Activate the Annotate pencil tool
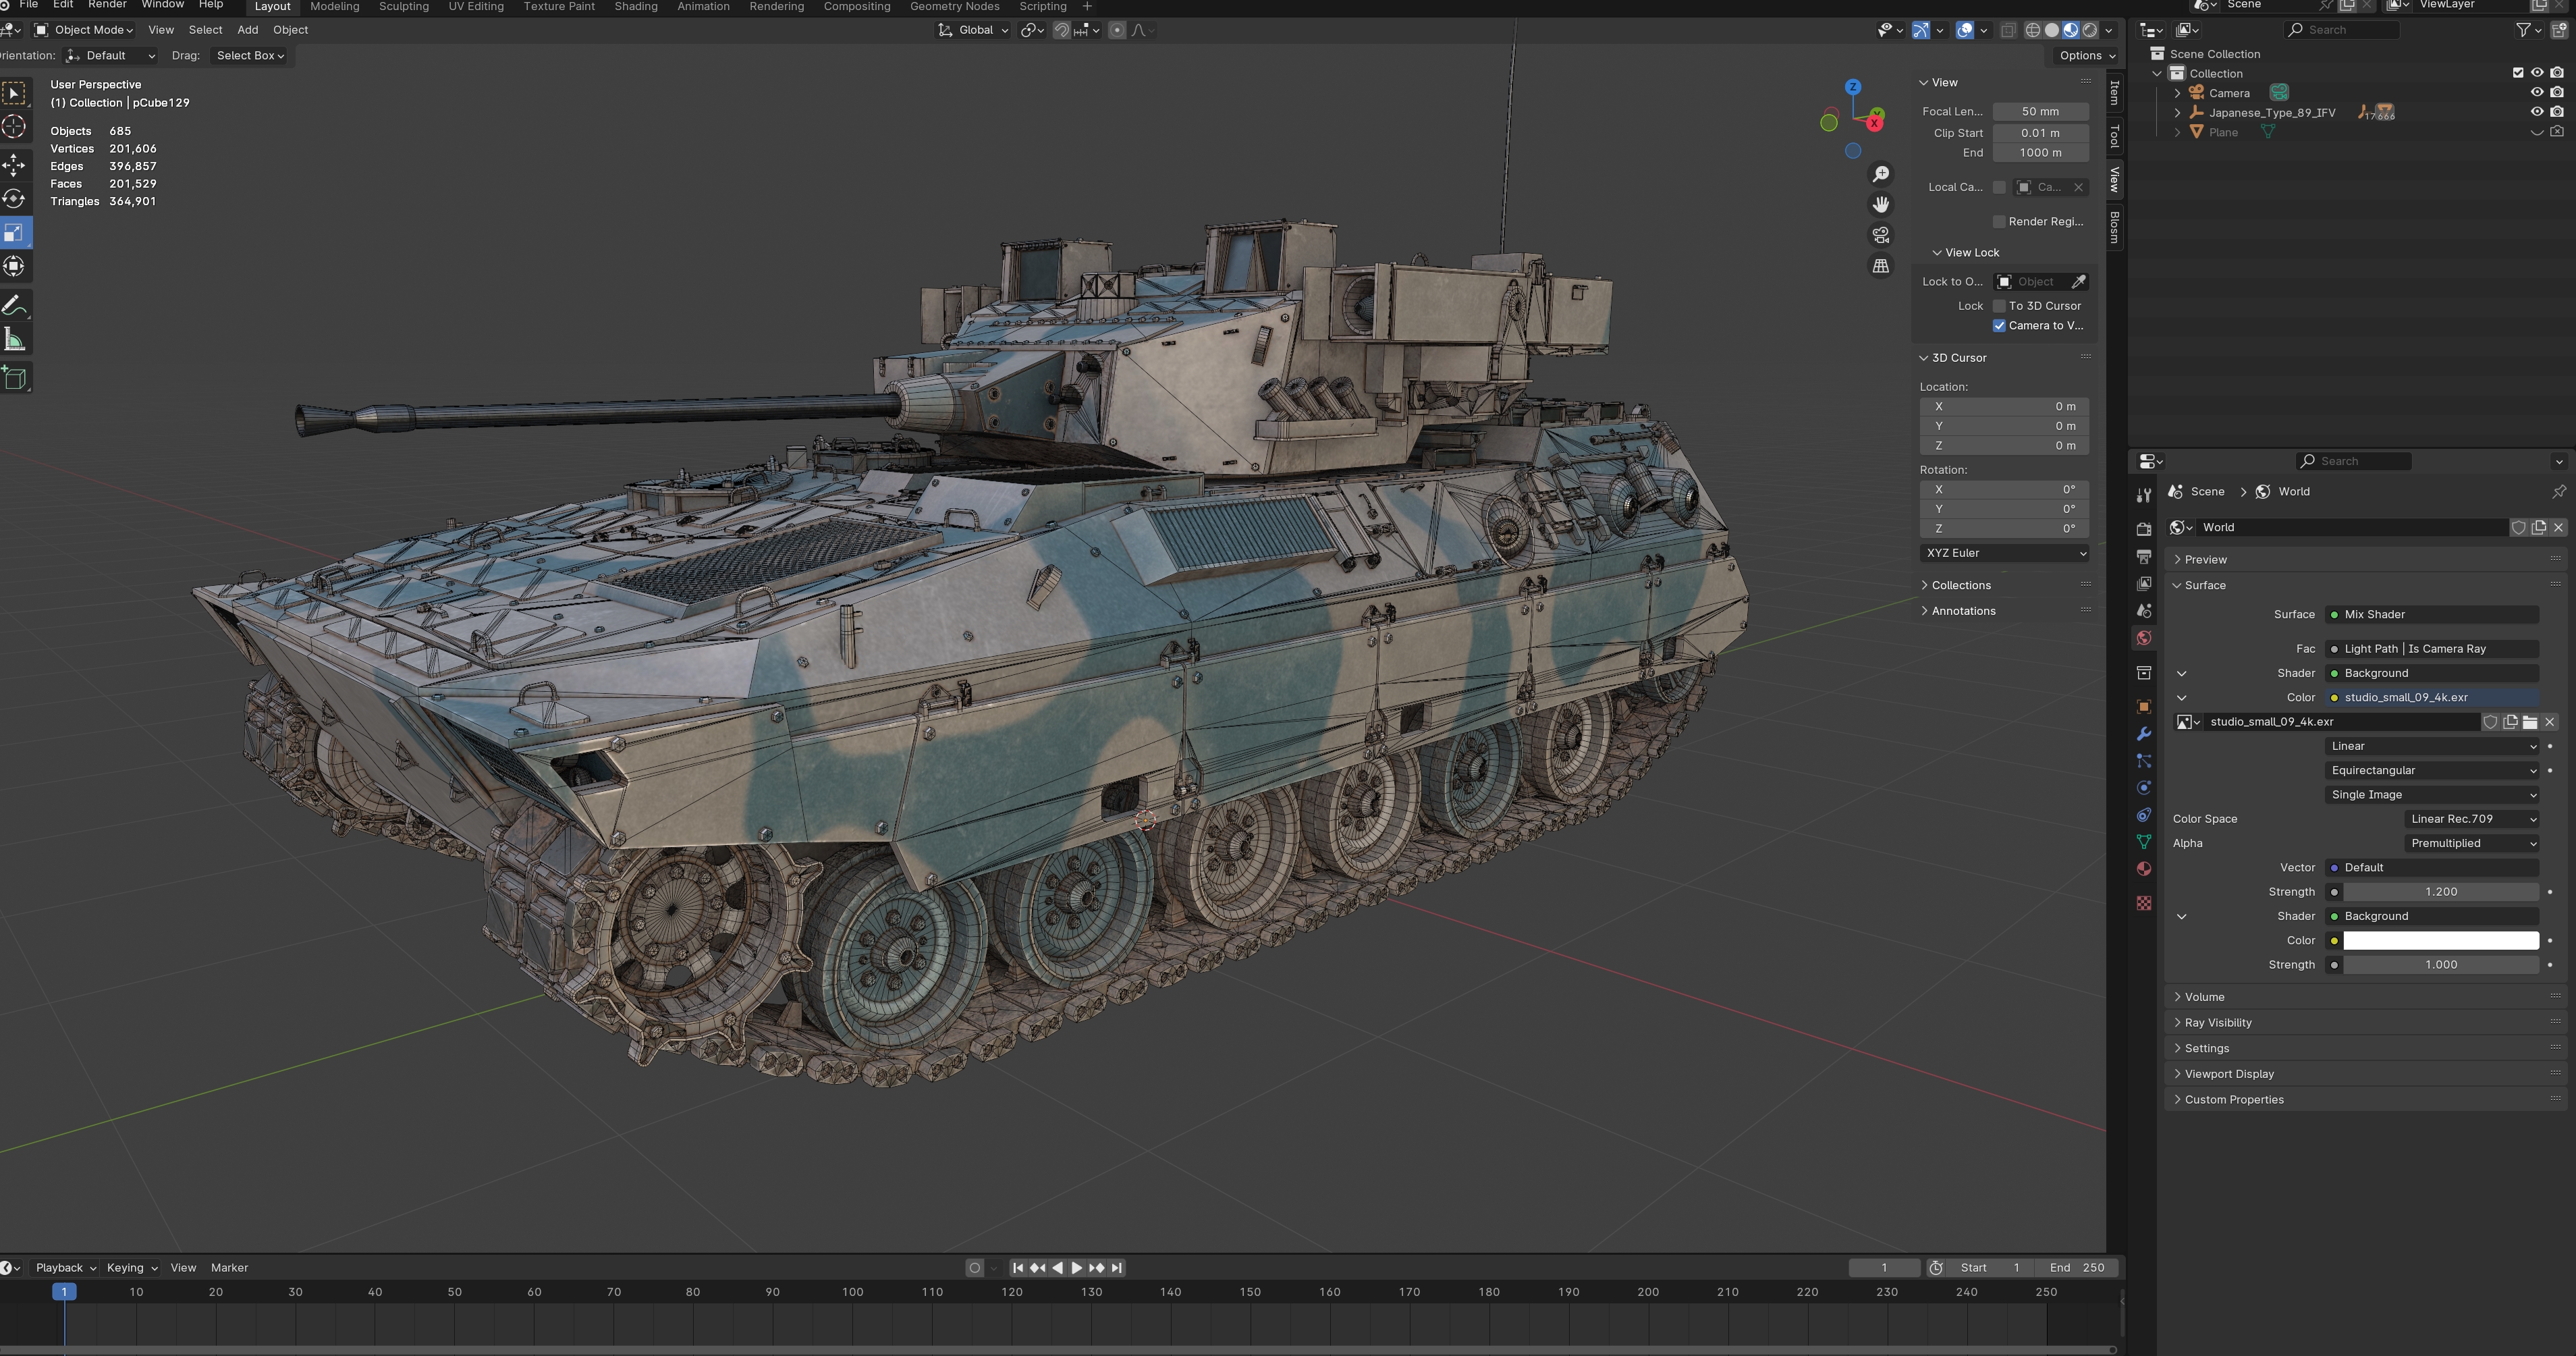Screen dimensions: 2576x1356 click(x=14, y=305)
